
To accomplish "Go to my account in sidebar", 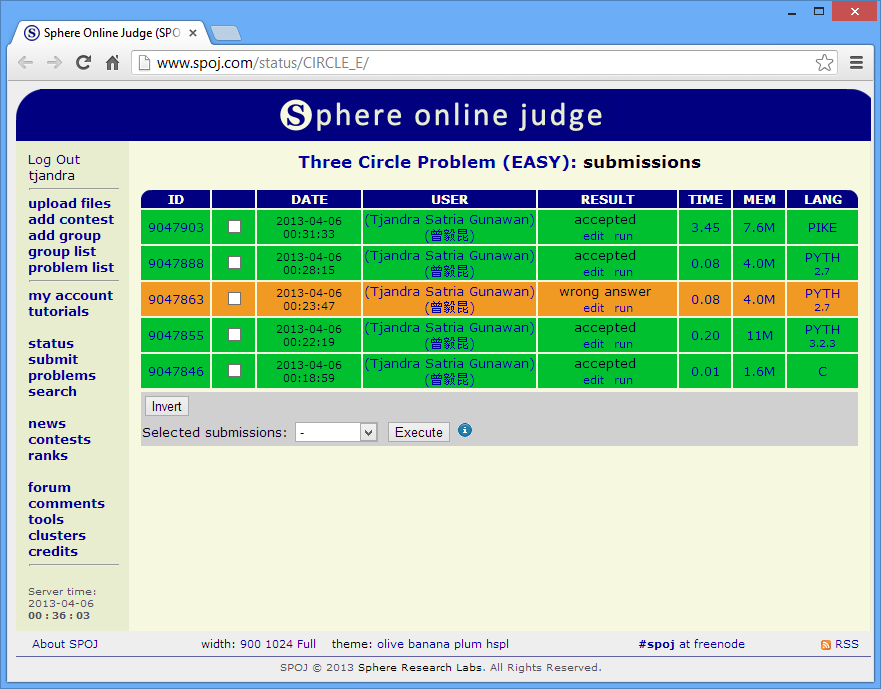I will (71, 296).
